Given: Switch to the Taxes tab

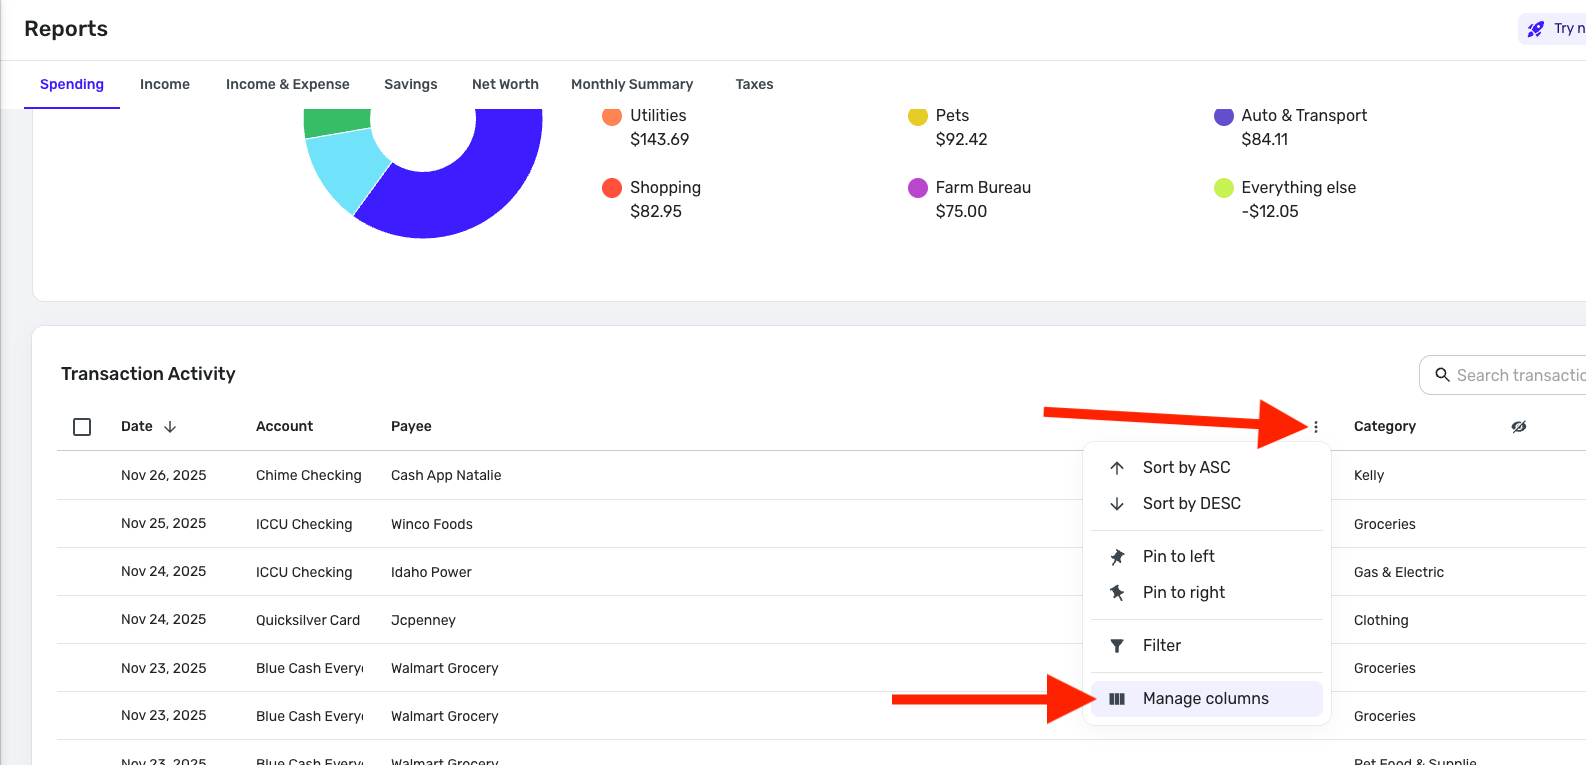Looking at the screenshot, I should [754, 84].
